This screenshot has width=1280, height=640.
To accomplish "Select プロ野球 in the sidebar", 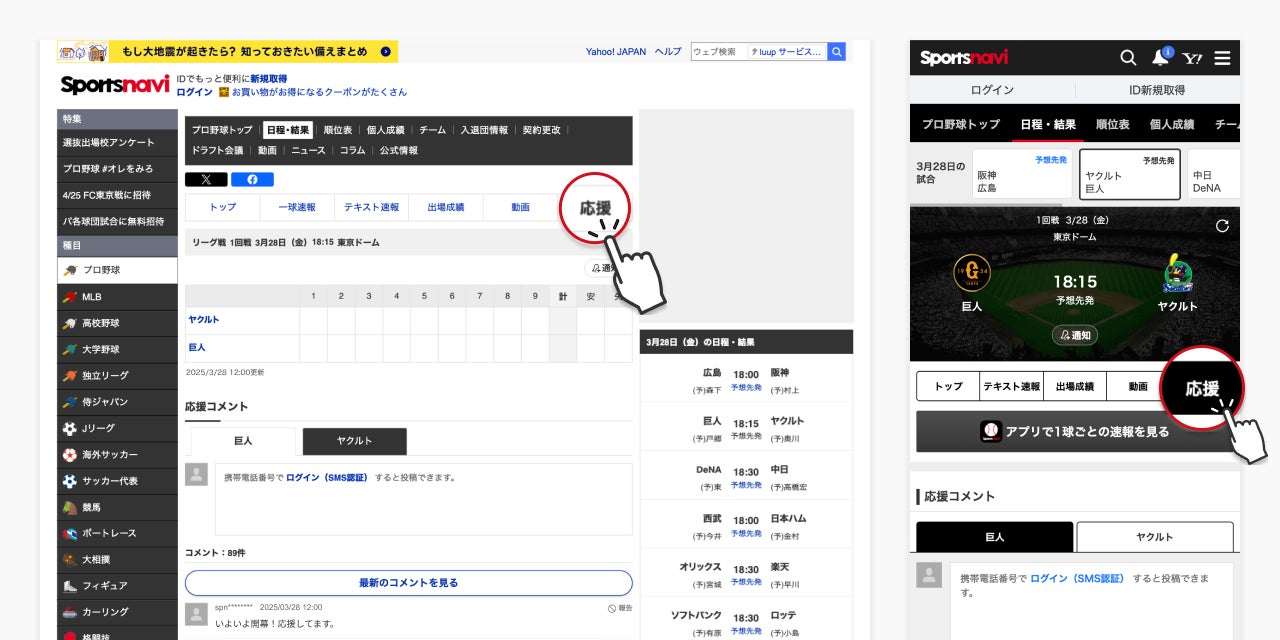I will 117,270.
